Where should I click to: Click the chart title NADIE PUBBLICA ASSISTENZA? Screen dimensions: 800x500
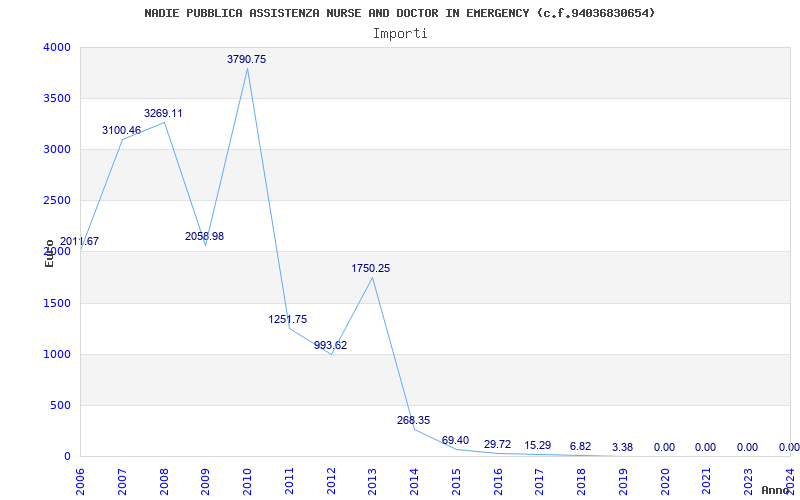tap(400, 13)
